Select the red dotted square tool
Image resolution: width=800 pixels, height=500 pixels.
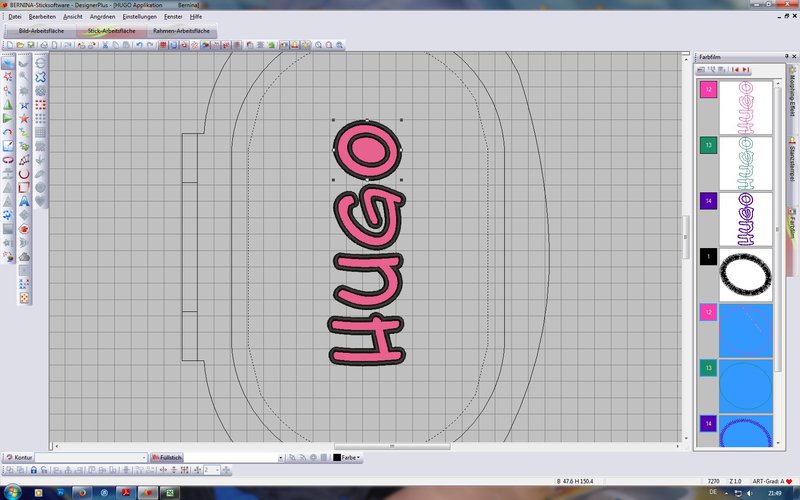pos(40,105)
